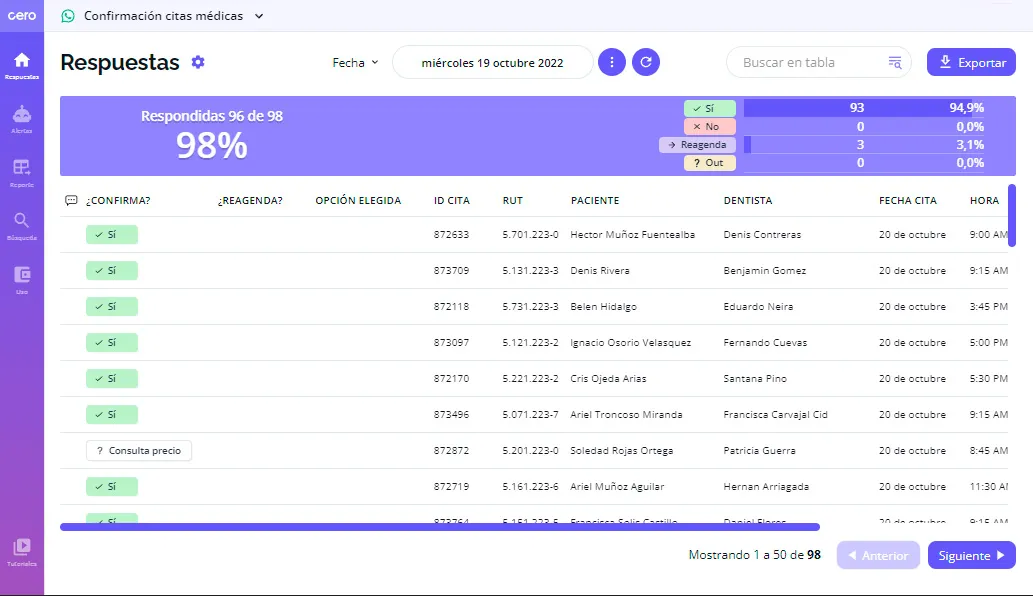The width and height of the screenshot is (1033, 596).
Task: Filter by the Sí summary tag
Action: click(x=710, y=108)
